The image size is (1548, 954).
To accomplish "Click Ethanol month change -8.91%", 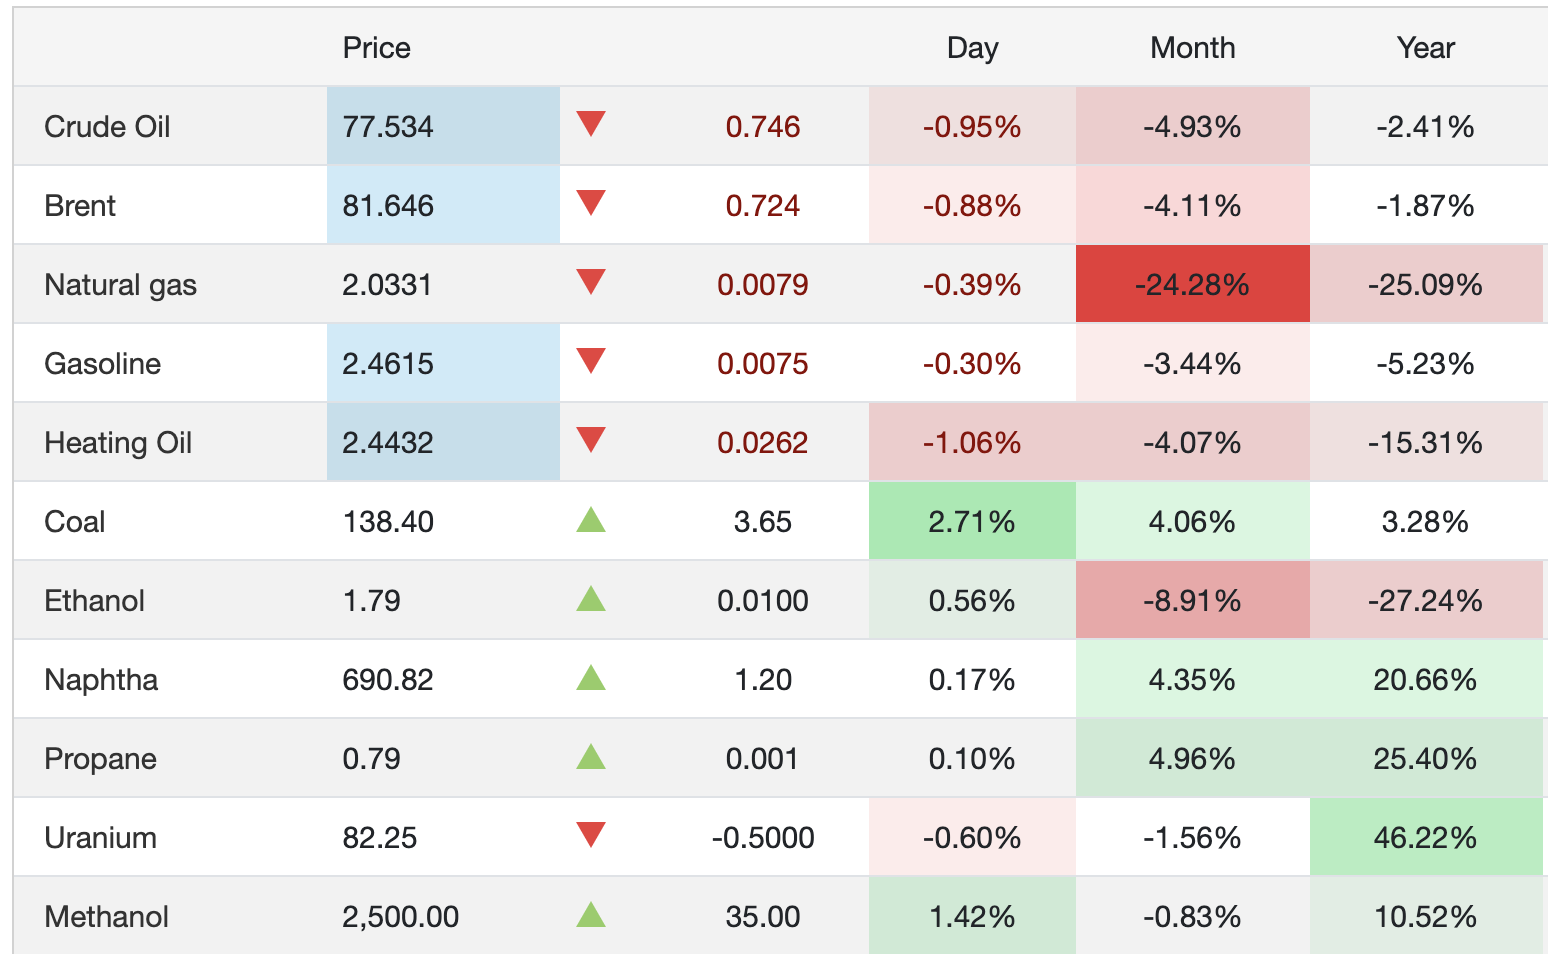I will click(x=1192, y=601).
